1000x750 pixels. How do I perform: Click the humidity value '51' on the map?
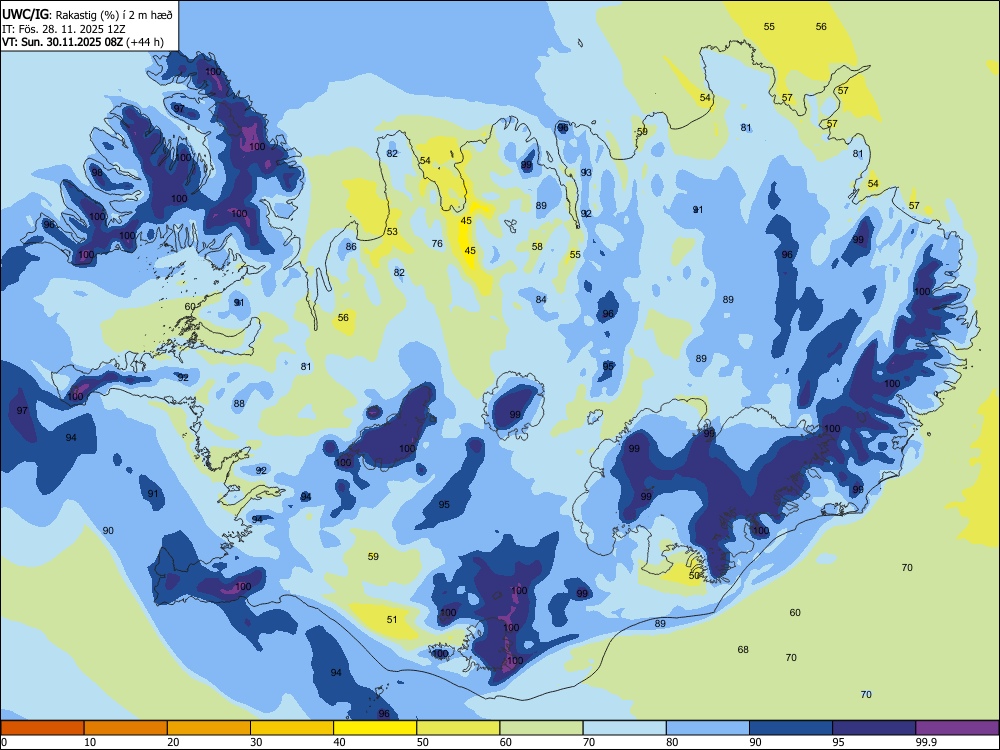(392, 620)
